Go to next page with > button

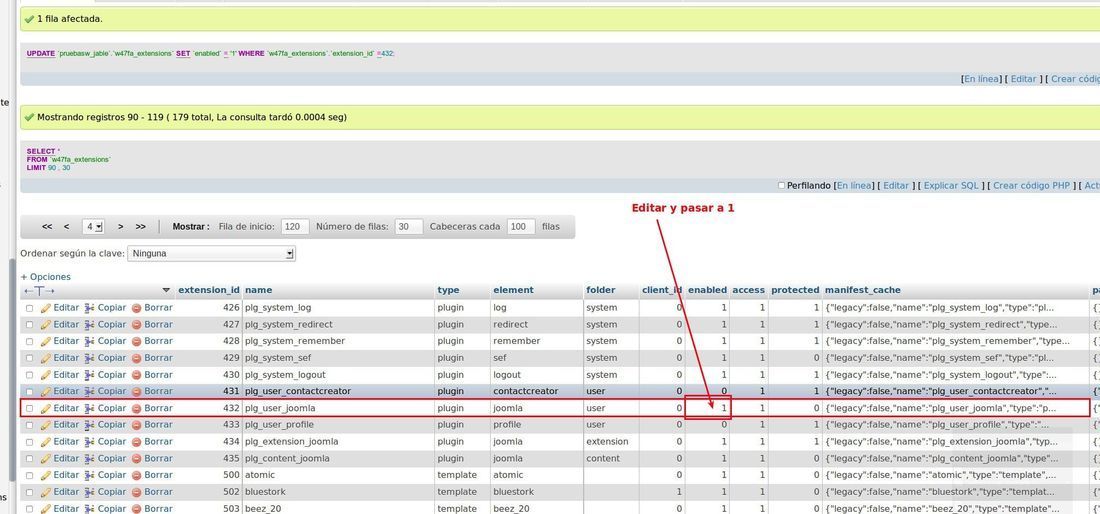click(121, 226)
